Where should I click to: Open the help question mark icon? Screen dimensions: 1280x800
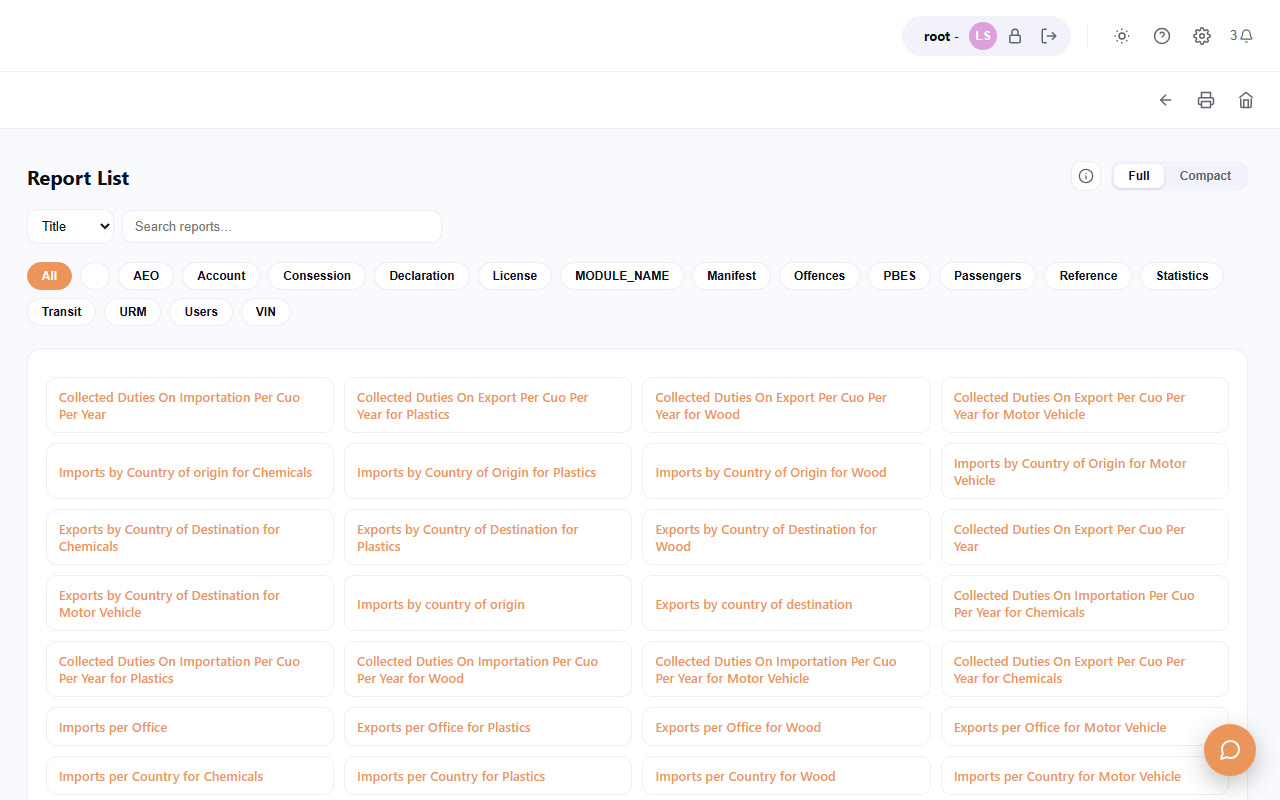click(x=1162, y=36)
